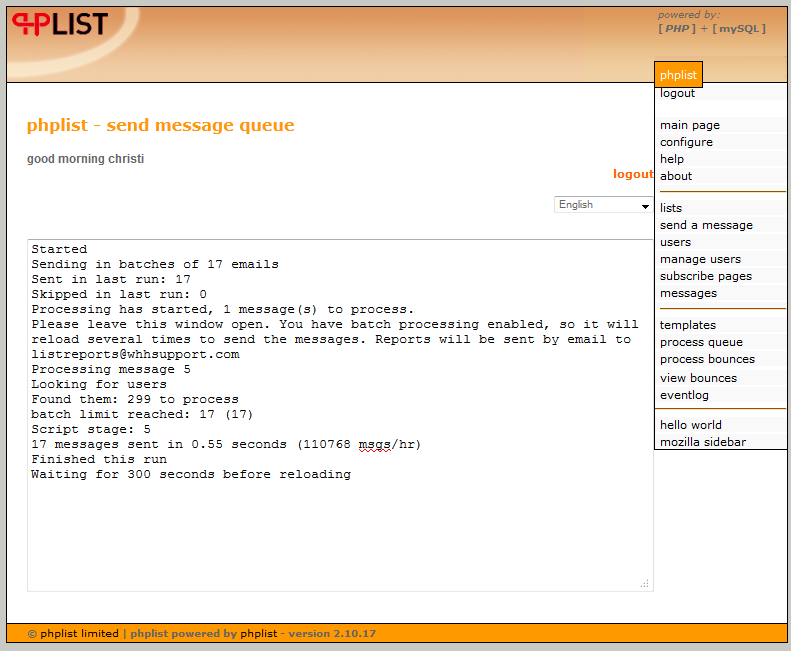Click logout in the sidebar menu
This screenshot has height=651, width=791.
(677, 93)
